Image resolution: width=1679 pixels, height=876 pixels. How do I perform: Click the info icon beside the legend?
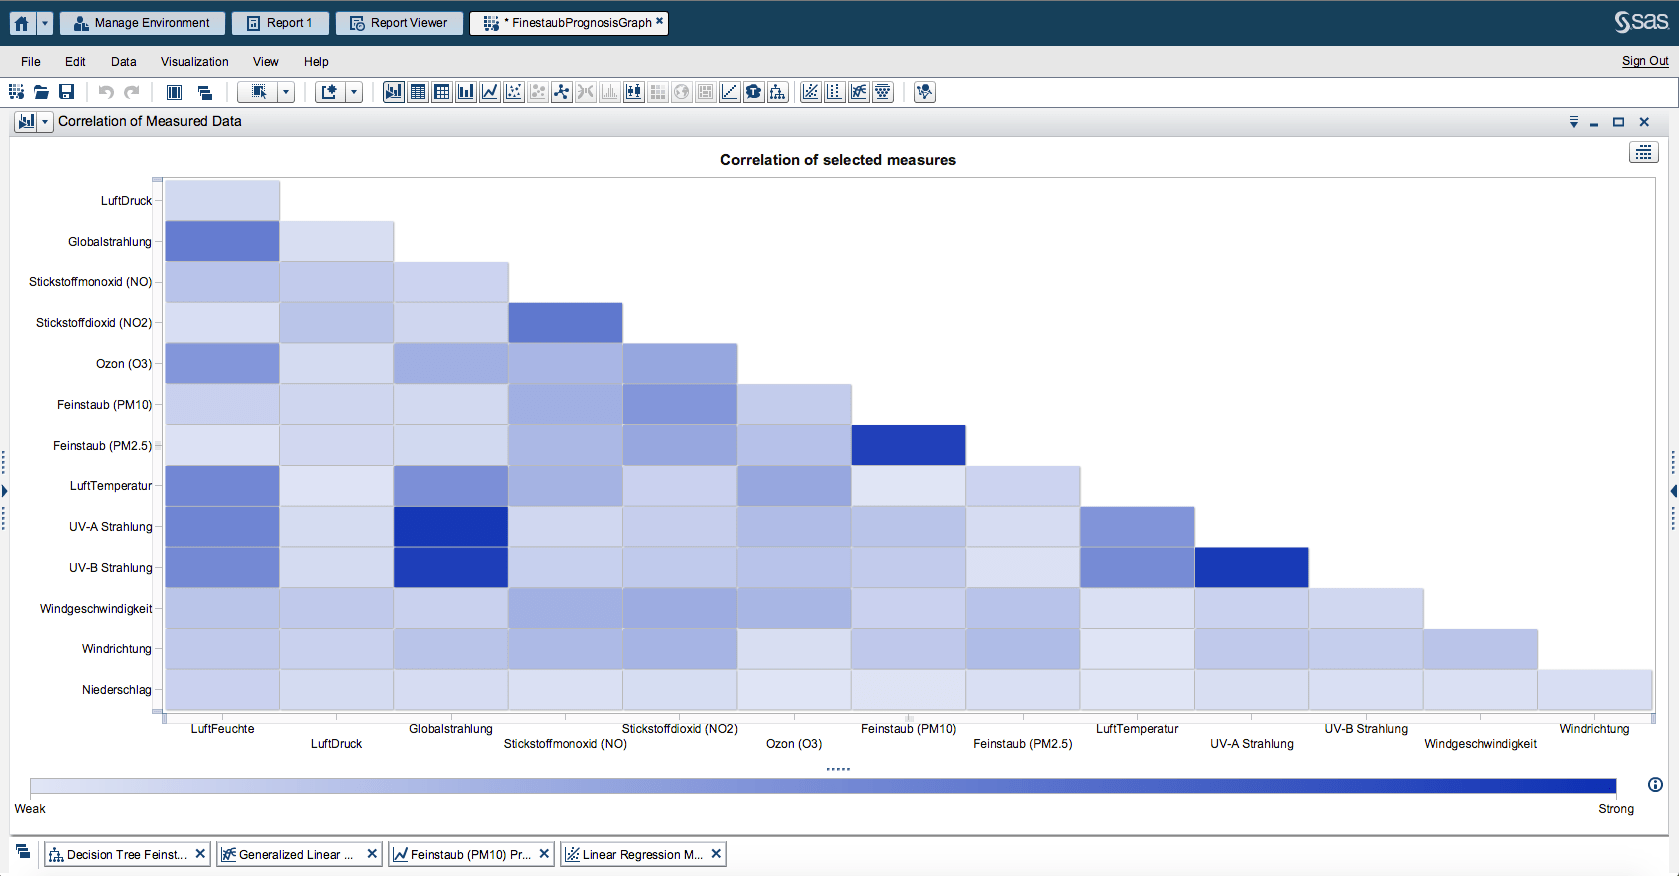[x=1655, y=785]
